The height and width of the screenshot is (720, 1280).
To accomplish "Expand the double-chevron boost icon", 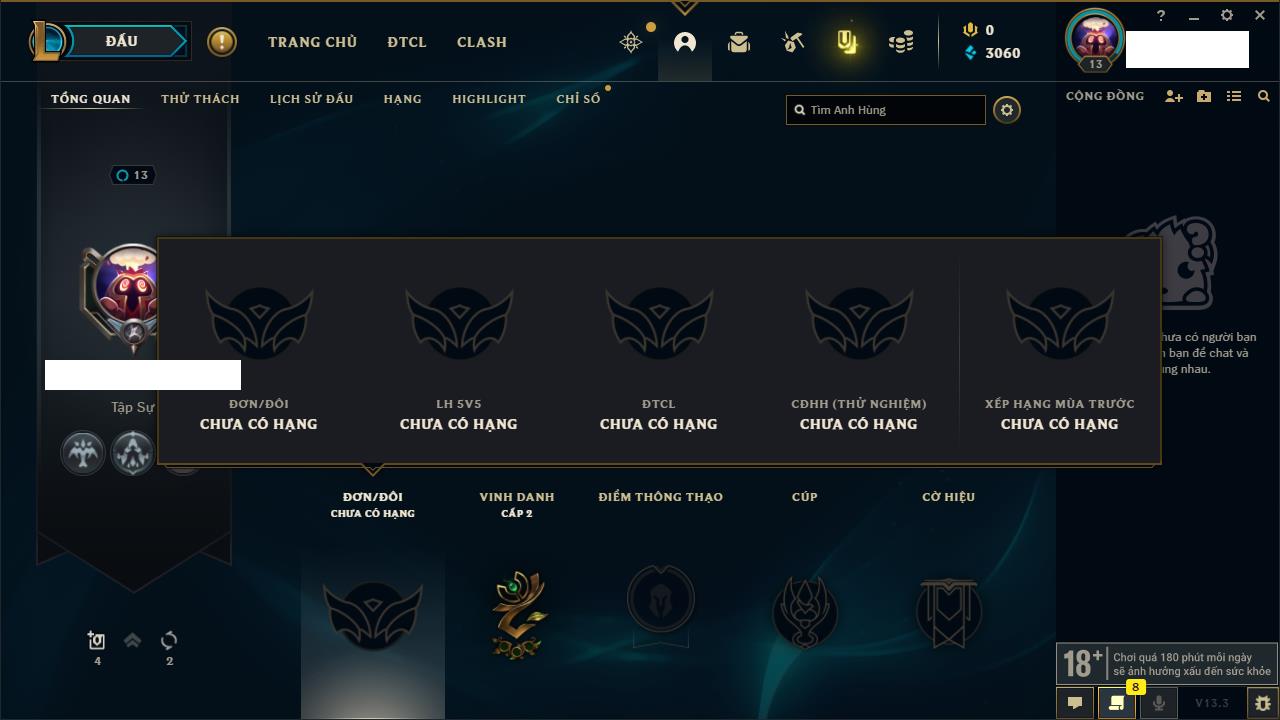I will coord(132,640).
